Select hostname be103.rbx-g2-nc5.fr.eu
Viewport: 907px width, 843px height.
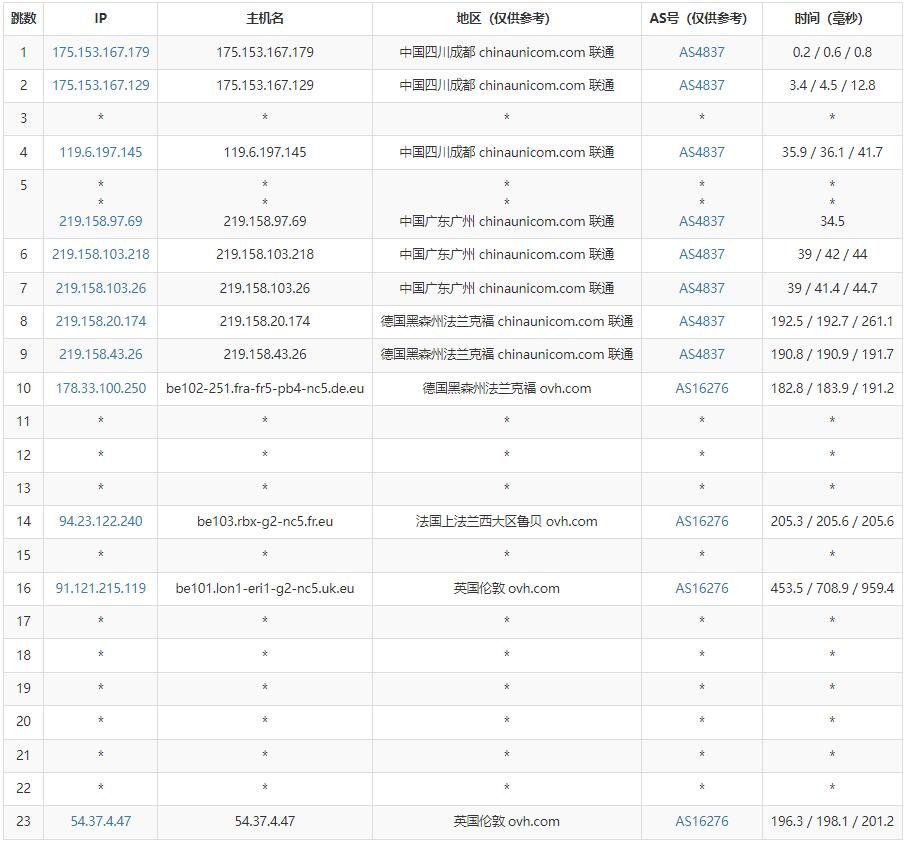265,521
